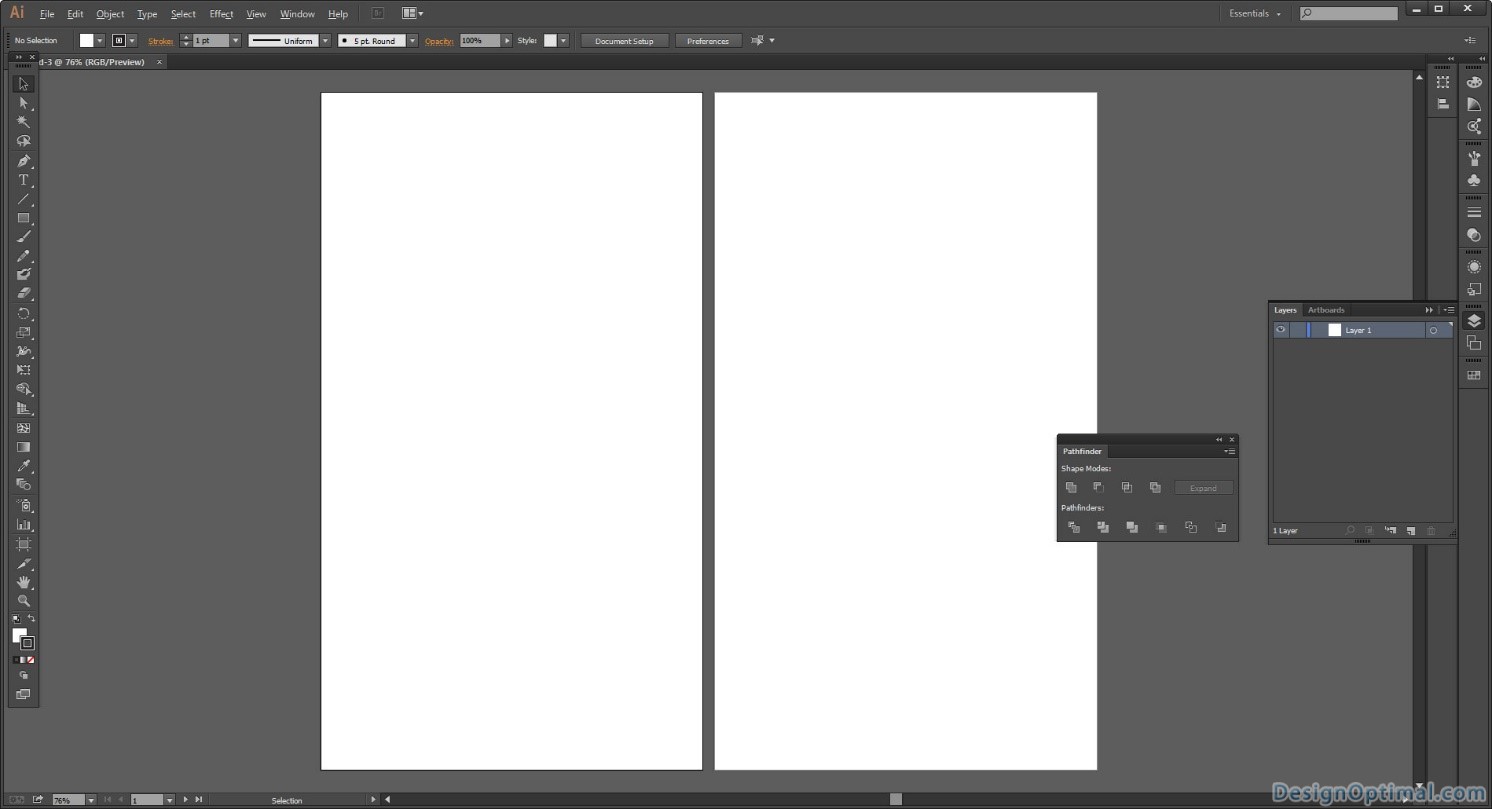Click the search field in top bar
The width and height of the screenshot is (1492, 809).
coord(1349,14)
